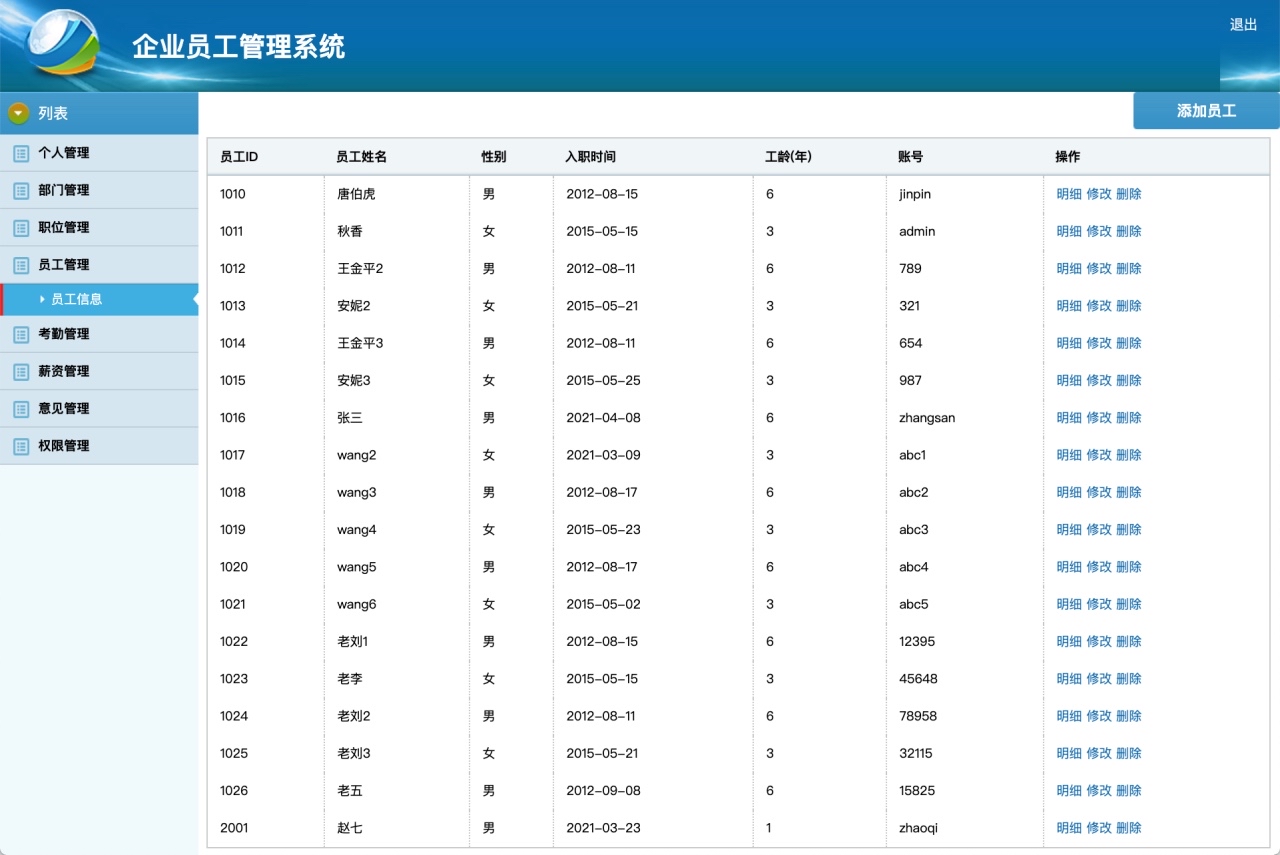
Task: Click 修改 for employee 秋香
Action: 1101,231
